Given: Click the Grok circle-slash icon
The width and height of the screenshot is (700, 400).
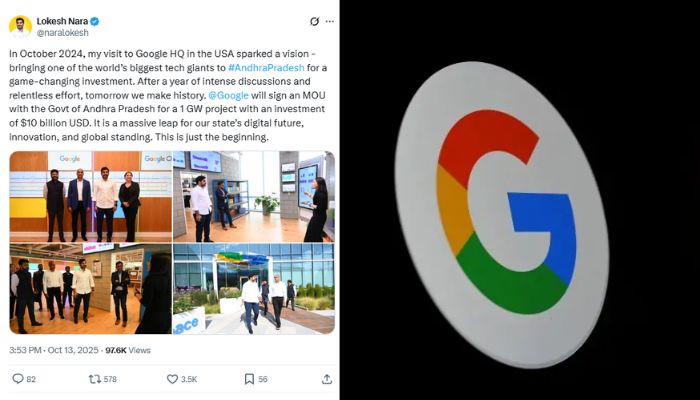Looking at the screenshot, I should point(314,21).
